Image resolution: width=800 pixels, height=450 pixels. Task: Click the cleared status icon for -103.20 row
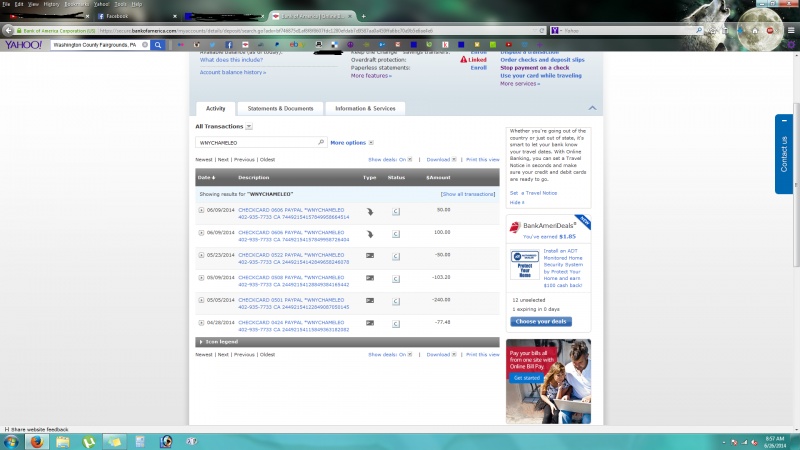click(x=396, y=279)
